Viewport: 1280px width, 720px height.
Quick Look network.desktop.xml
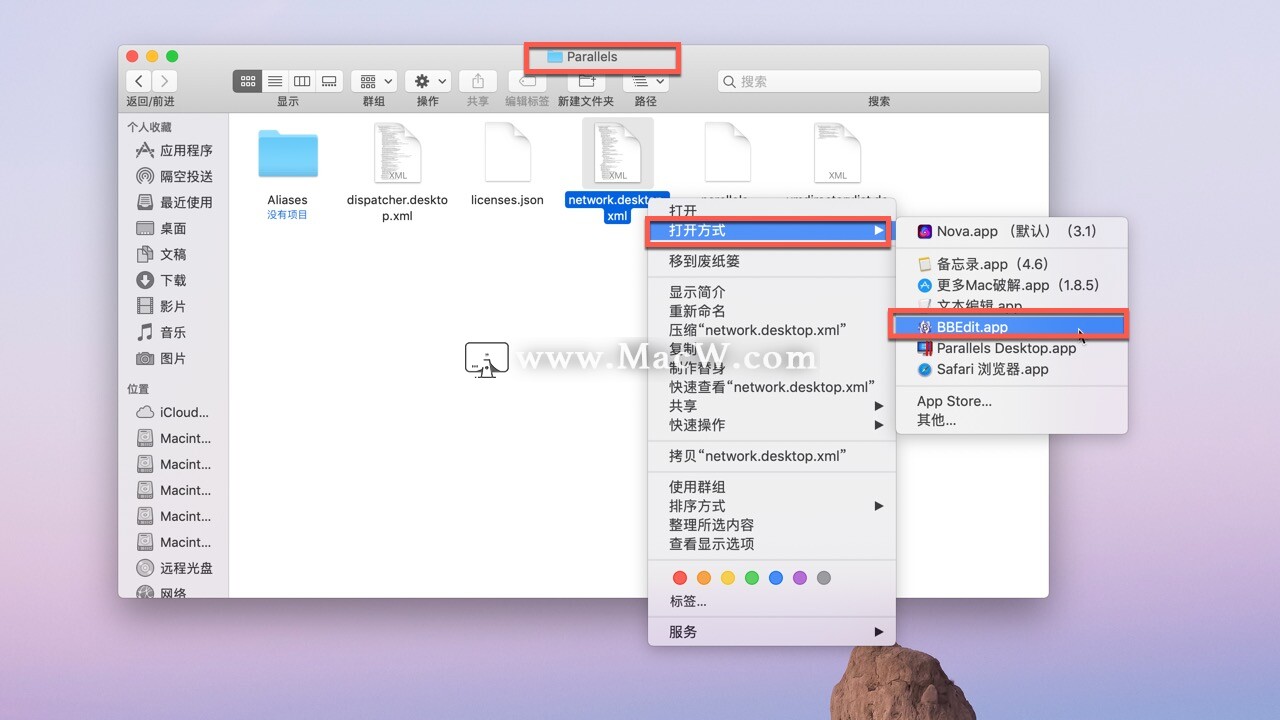[772, 387]
